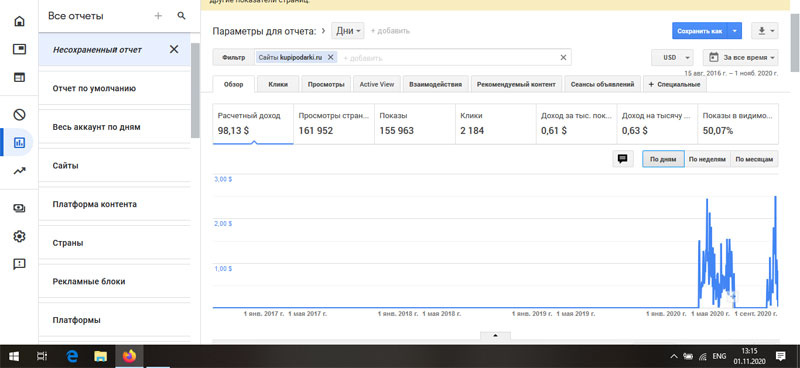This screenshot has height=368, width=800.
Task: Switch to the Active View tab
Action: pos(377,85)
